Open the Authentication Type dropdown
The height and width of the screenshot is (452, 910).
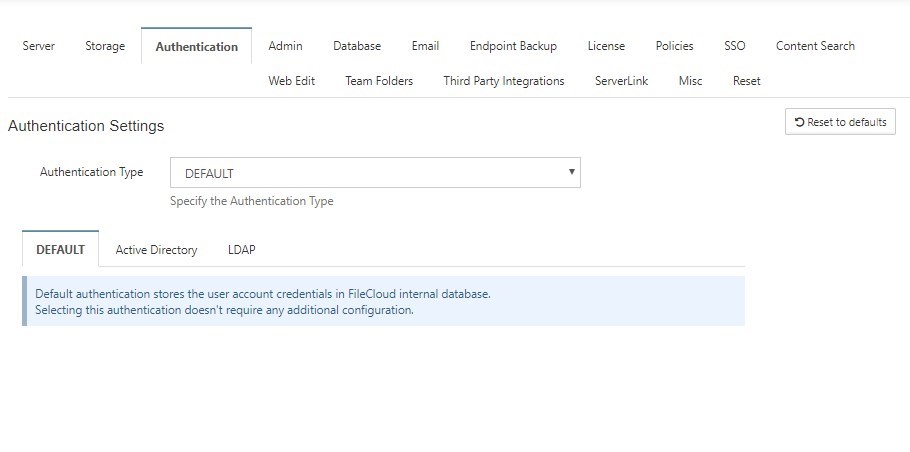point(375,173)
